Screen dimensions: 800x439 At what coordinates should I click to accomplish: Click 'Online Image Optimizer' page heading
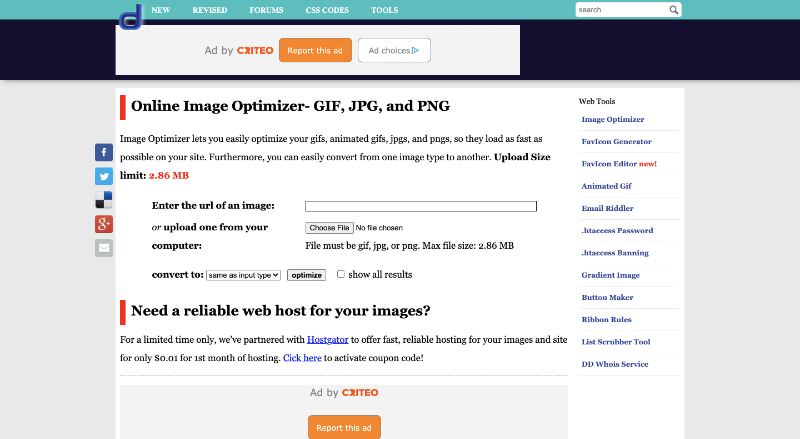pyautogui.click(x=290, y=106)
